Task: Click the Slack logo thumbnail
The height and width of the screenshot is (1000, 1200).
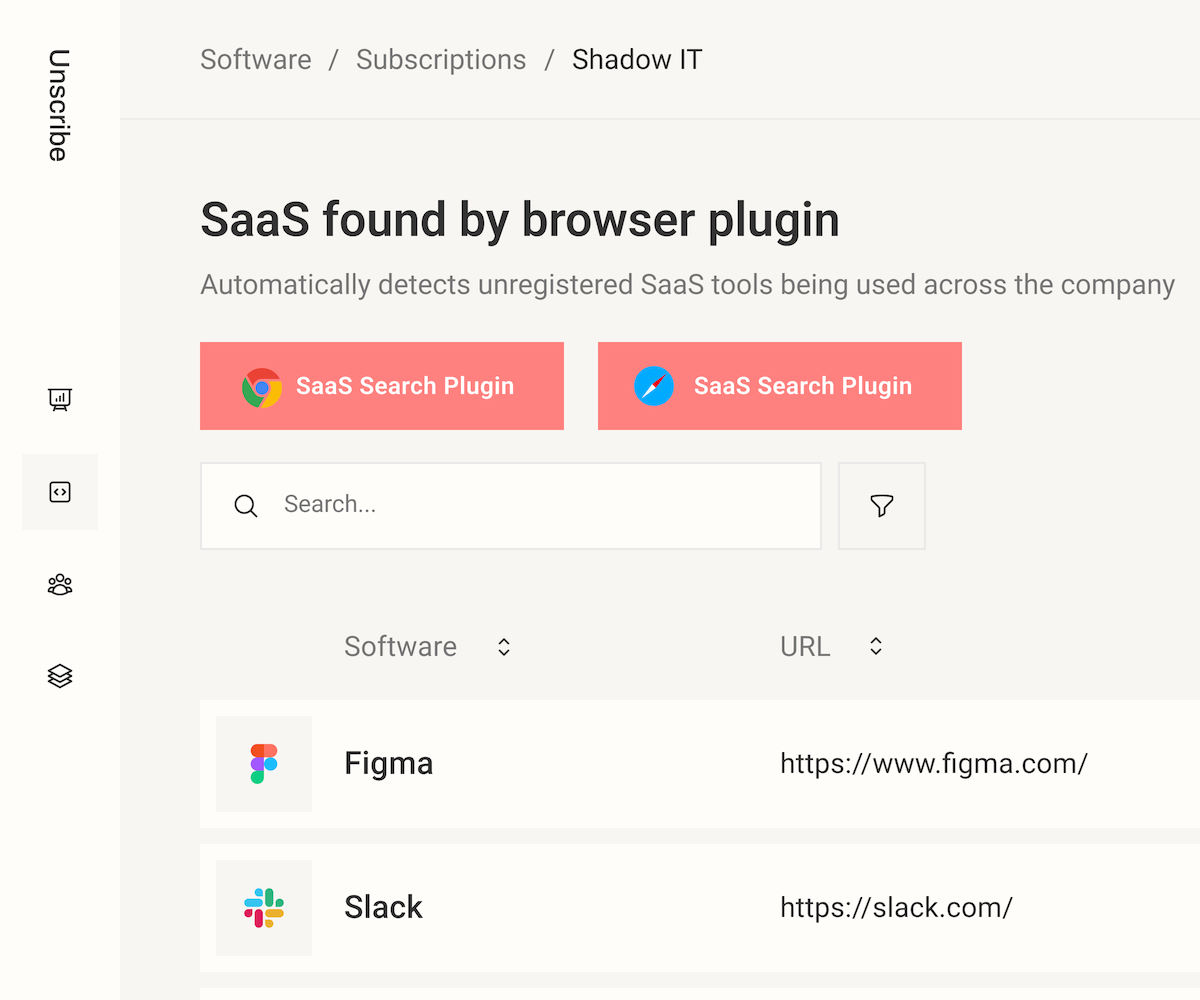Action: click(x=263, y=907)
